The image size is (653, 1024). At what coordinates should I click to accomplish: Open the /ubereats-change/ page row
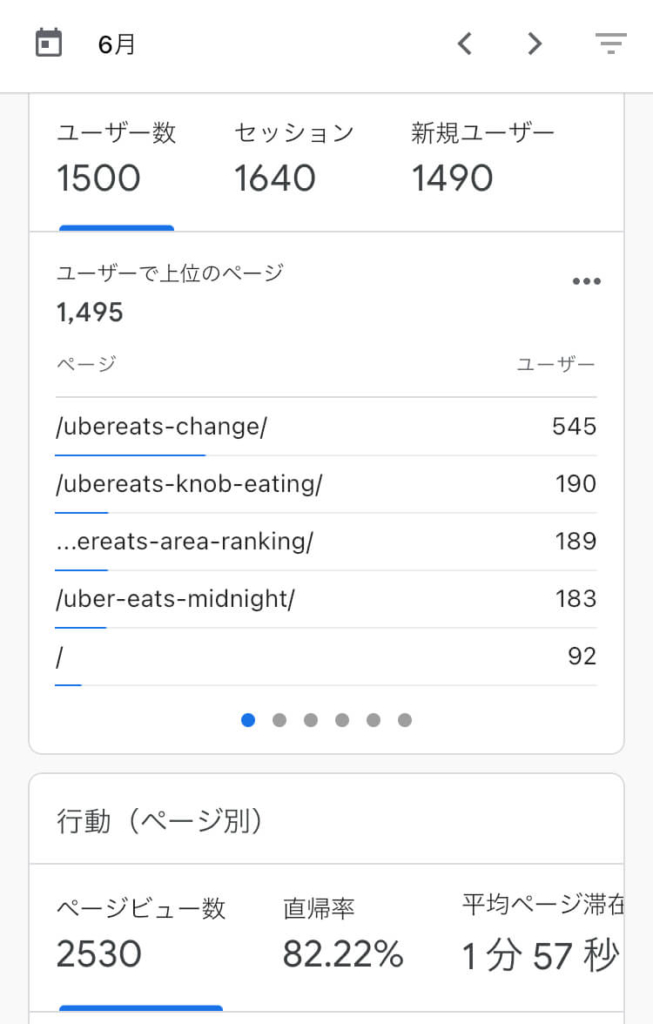[x=326, y=427]
